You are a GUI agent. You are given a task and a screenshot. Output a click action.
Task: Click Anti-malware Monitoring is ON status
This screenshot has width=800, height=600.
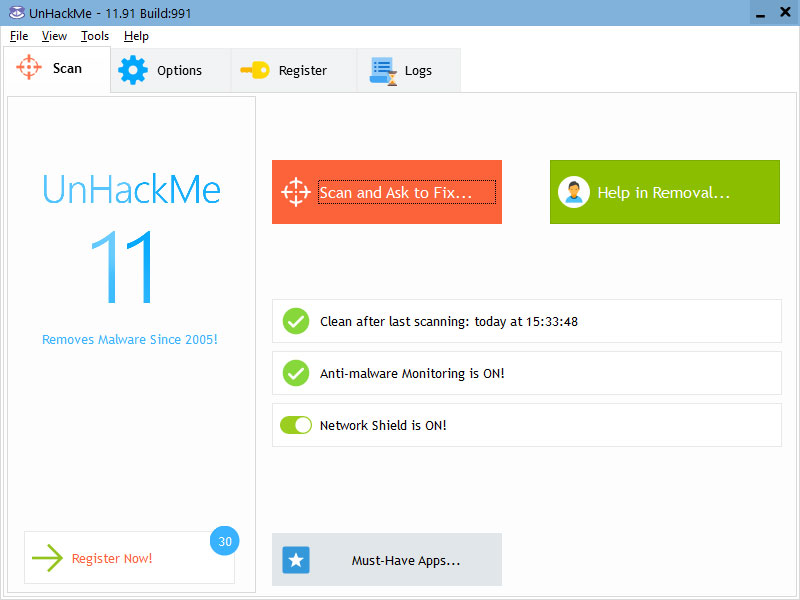412,373
